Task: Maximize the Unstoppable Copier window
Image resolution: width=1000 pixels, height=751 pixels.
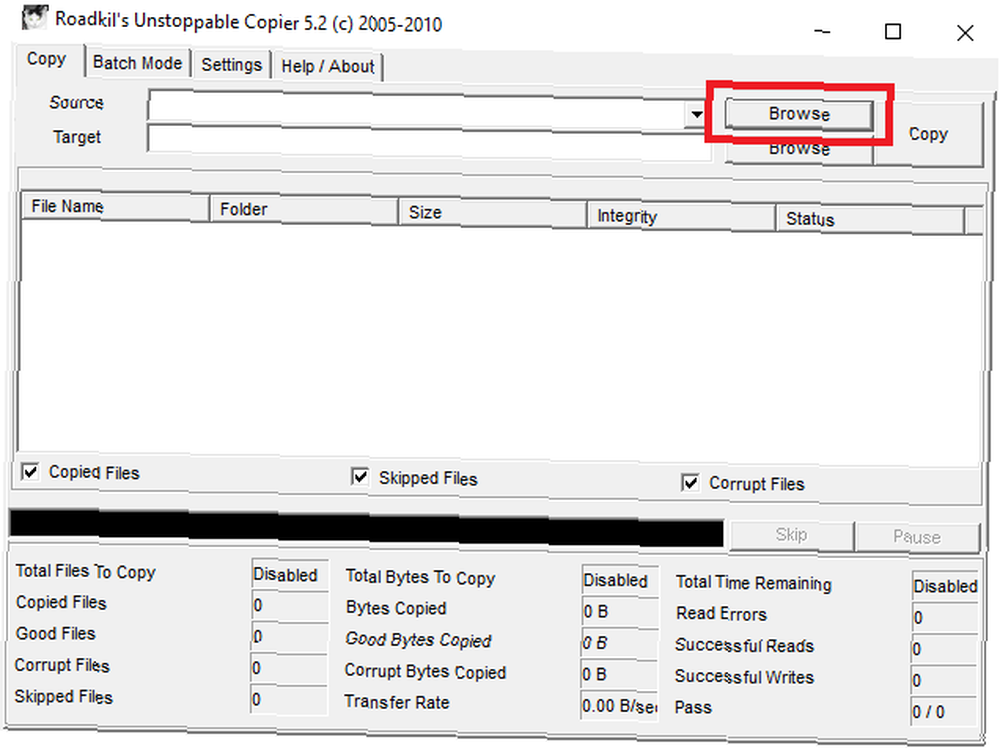Action: click(893, 31)
